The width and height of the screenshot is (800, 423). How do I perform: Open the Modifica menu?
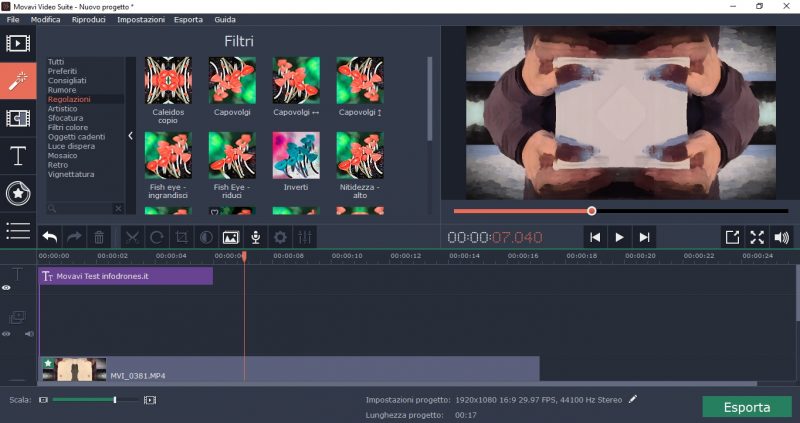pyautogui.click(x=45, y=19)
